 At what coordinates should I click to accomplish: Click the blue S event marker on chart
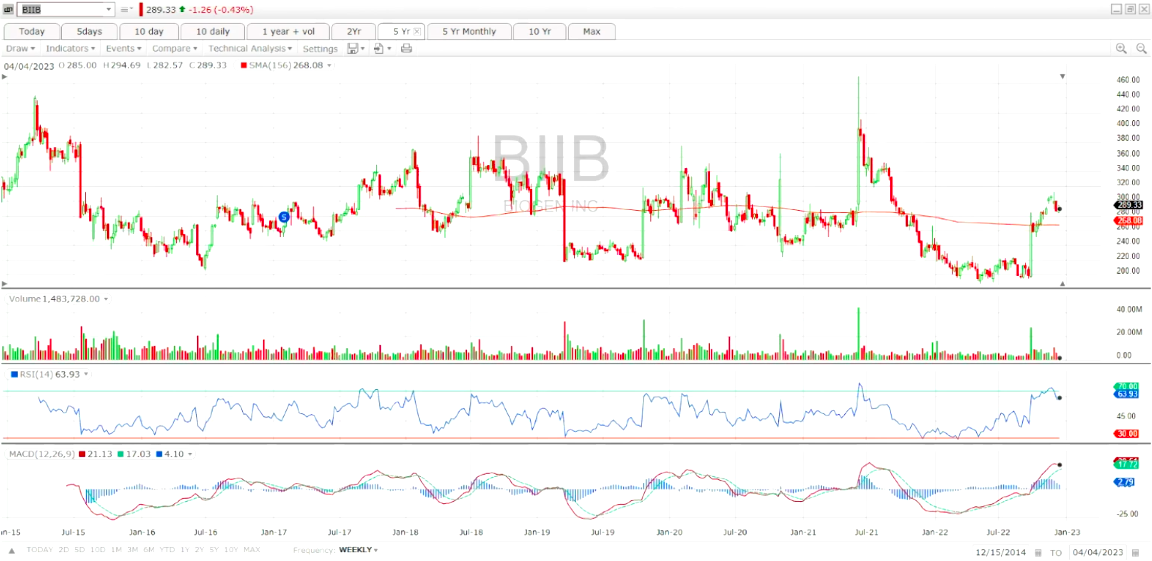click(x=284, y=217)
